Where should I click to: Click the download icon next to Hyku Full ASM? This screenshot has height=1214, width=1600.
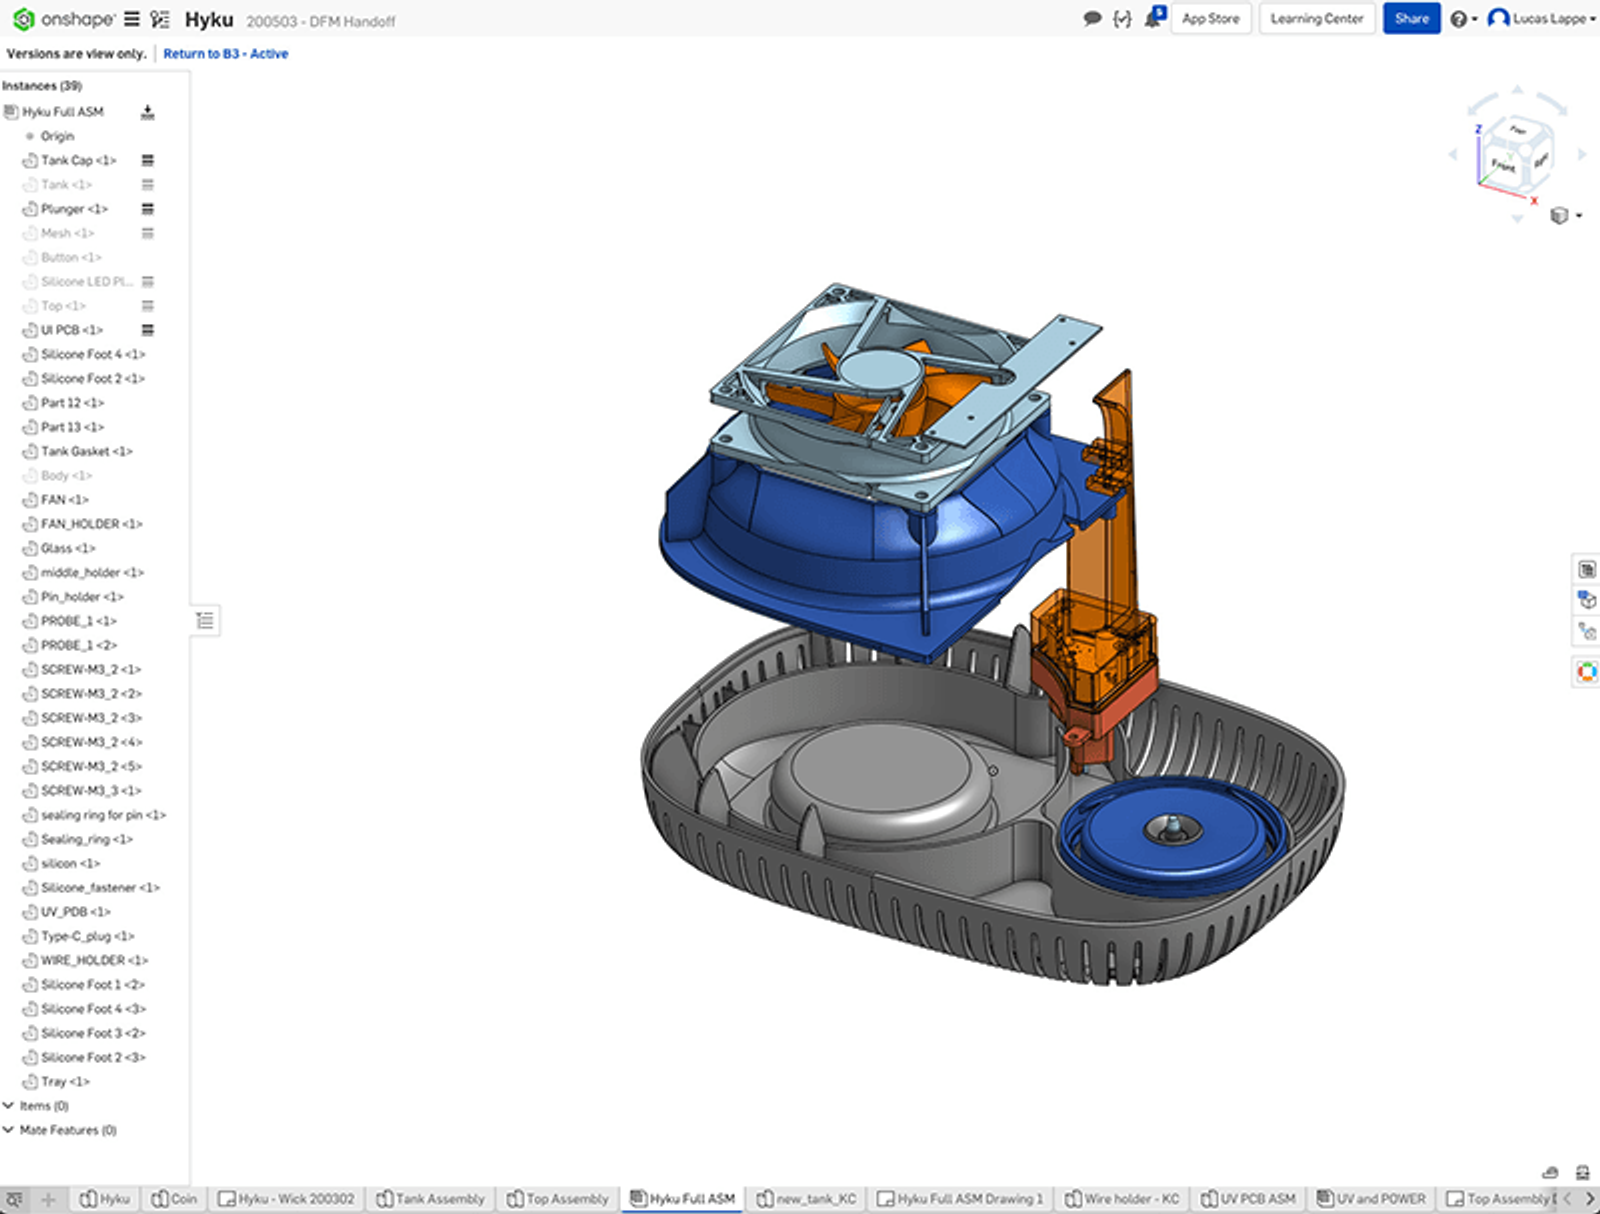(x=147, y=112)
